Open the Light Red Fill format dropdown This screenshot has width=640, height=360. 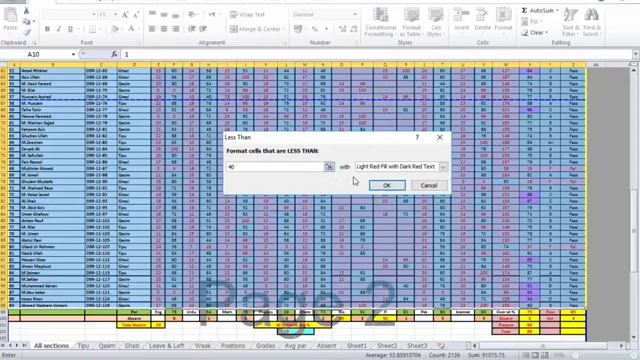tap(443, 167)
